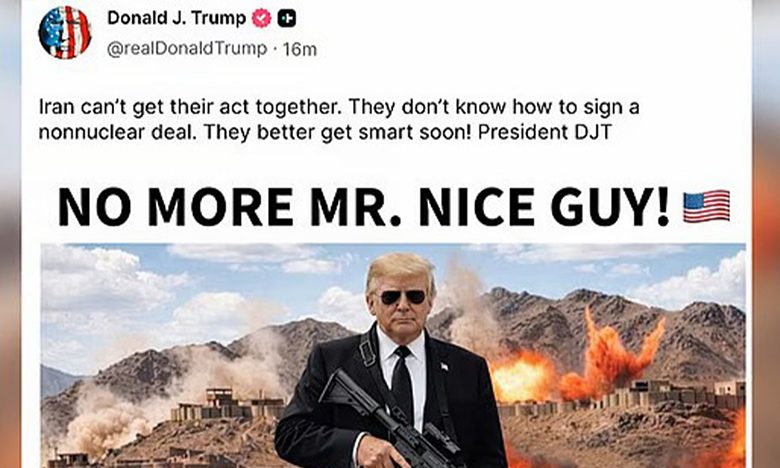Click the NO MORE MR. NICE GUY! headline
This screenshot has width=780, height=468.
[x=364, y=207]
